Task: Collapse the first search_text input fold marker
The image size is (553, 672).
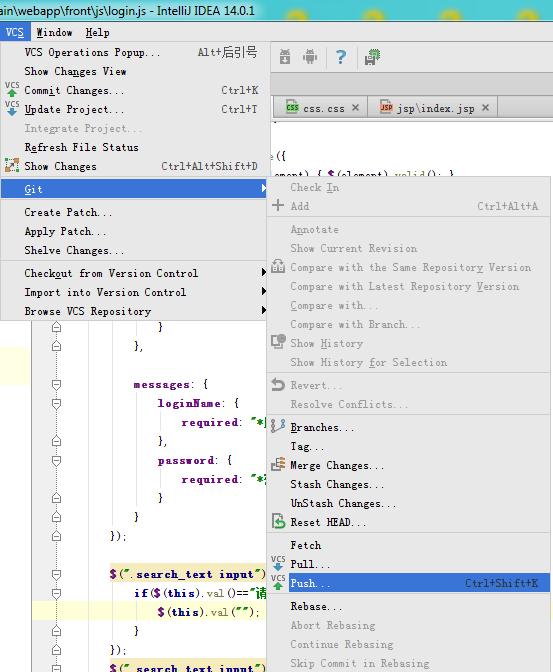Action: [56, 574]
